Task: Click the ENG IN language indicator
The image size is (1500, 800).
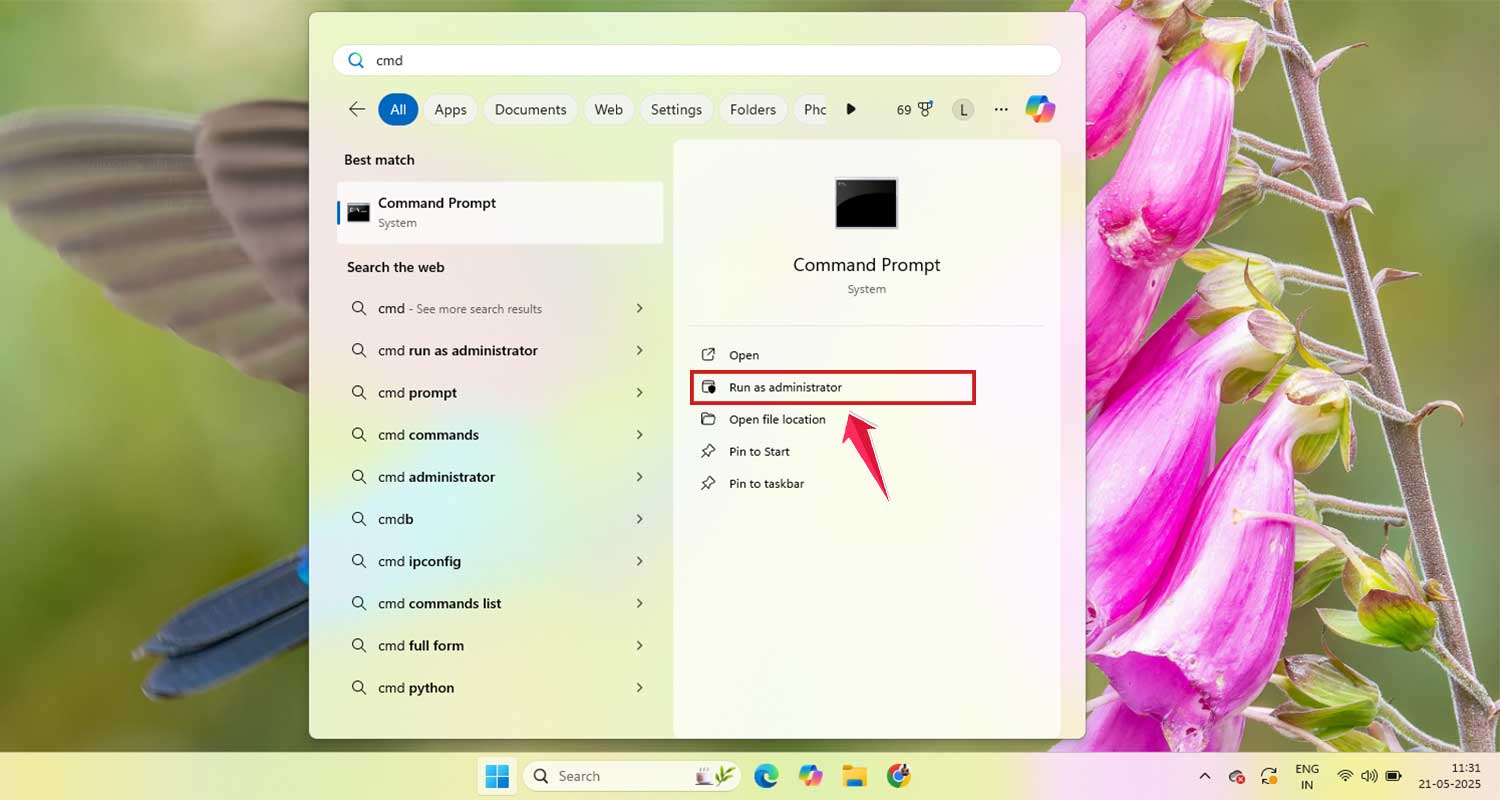Action: [1307, 775]
